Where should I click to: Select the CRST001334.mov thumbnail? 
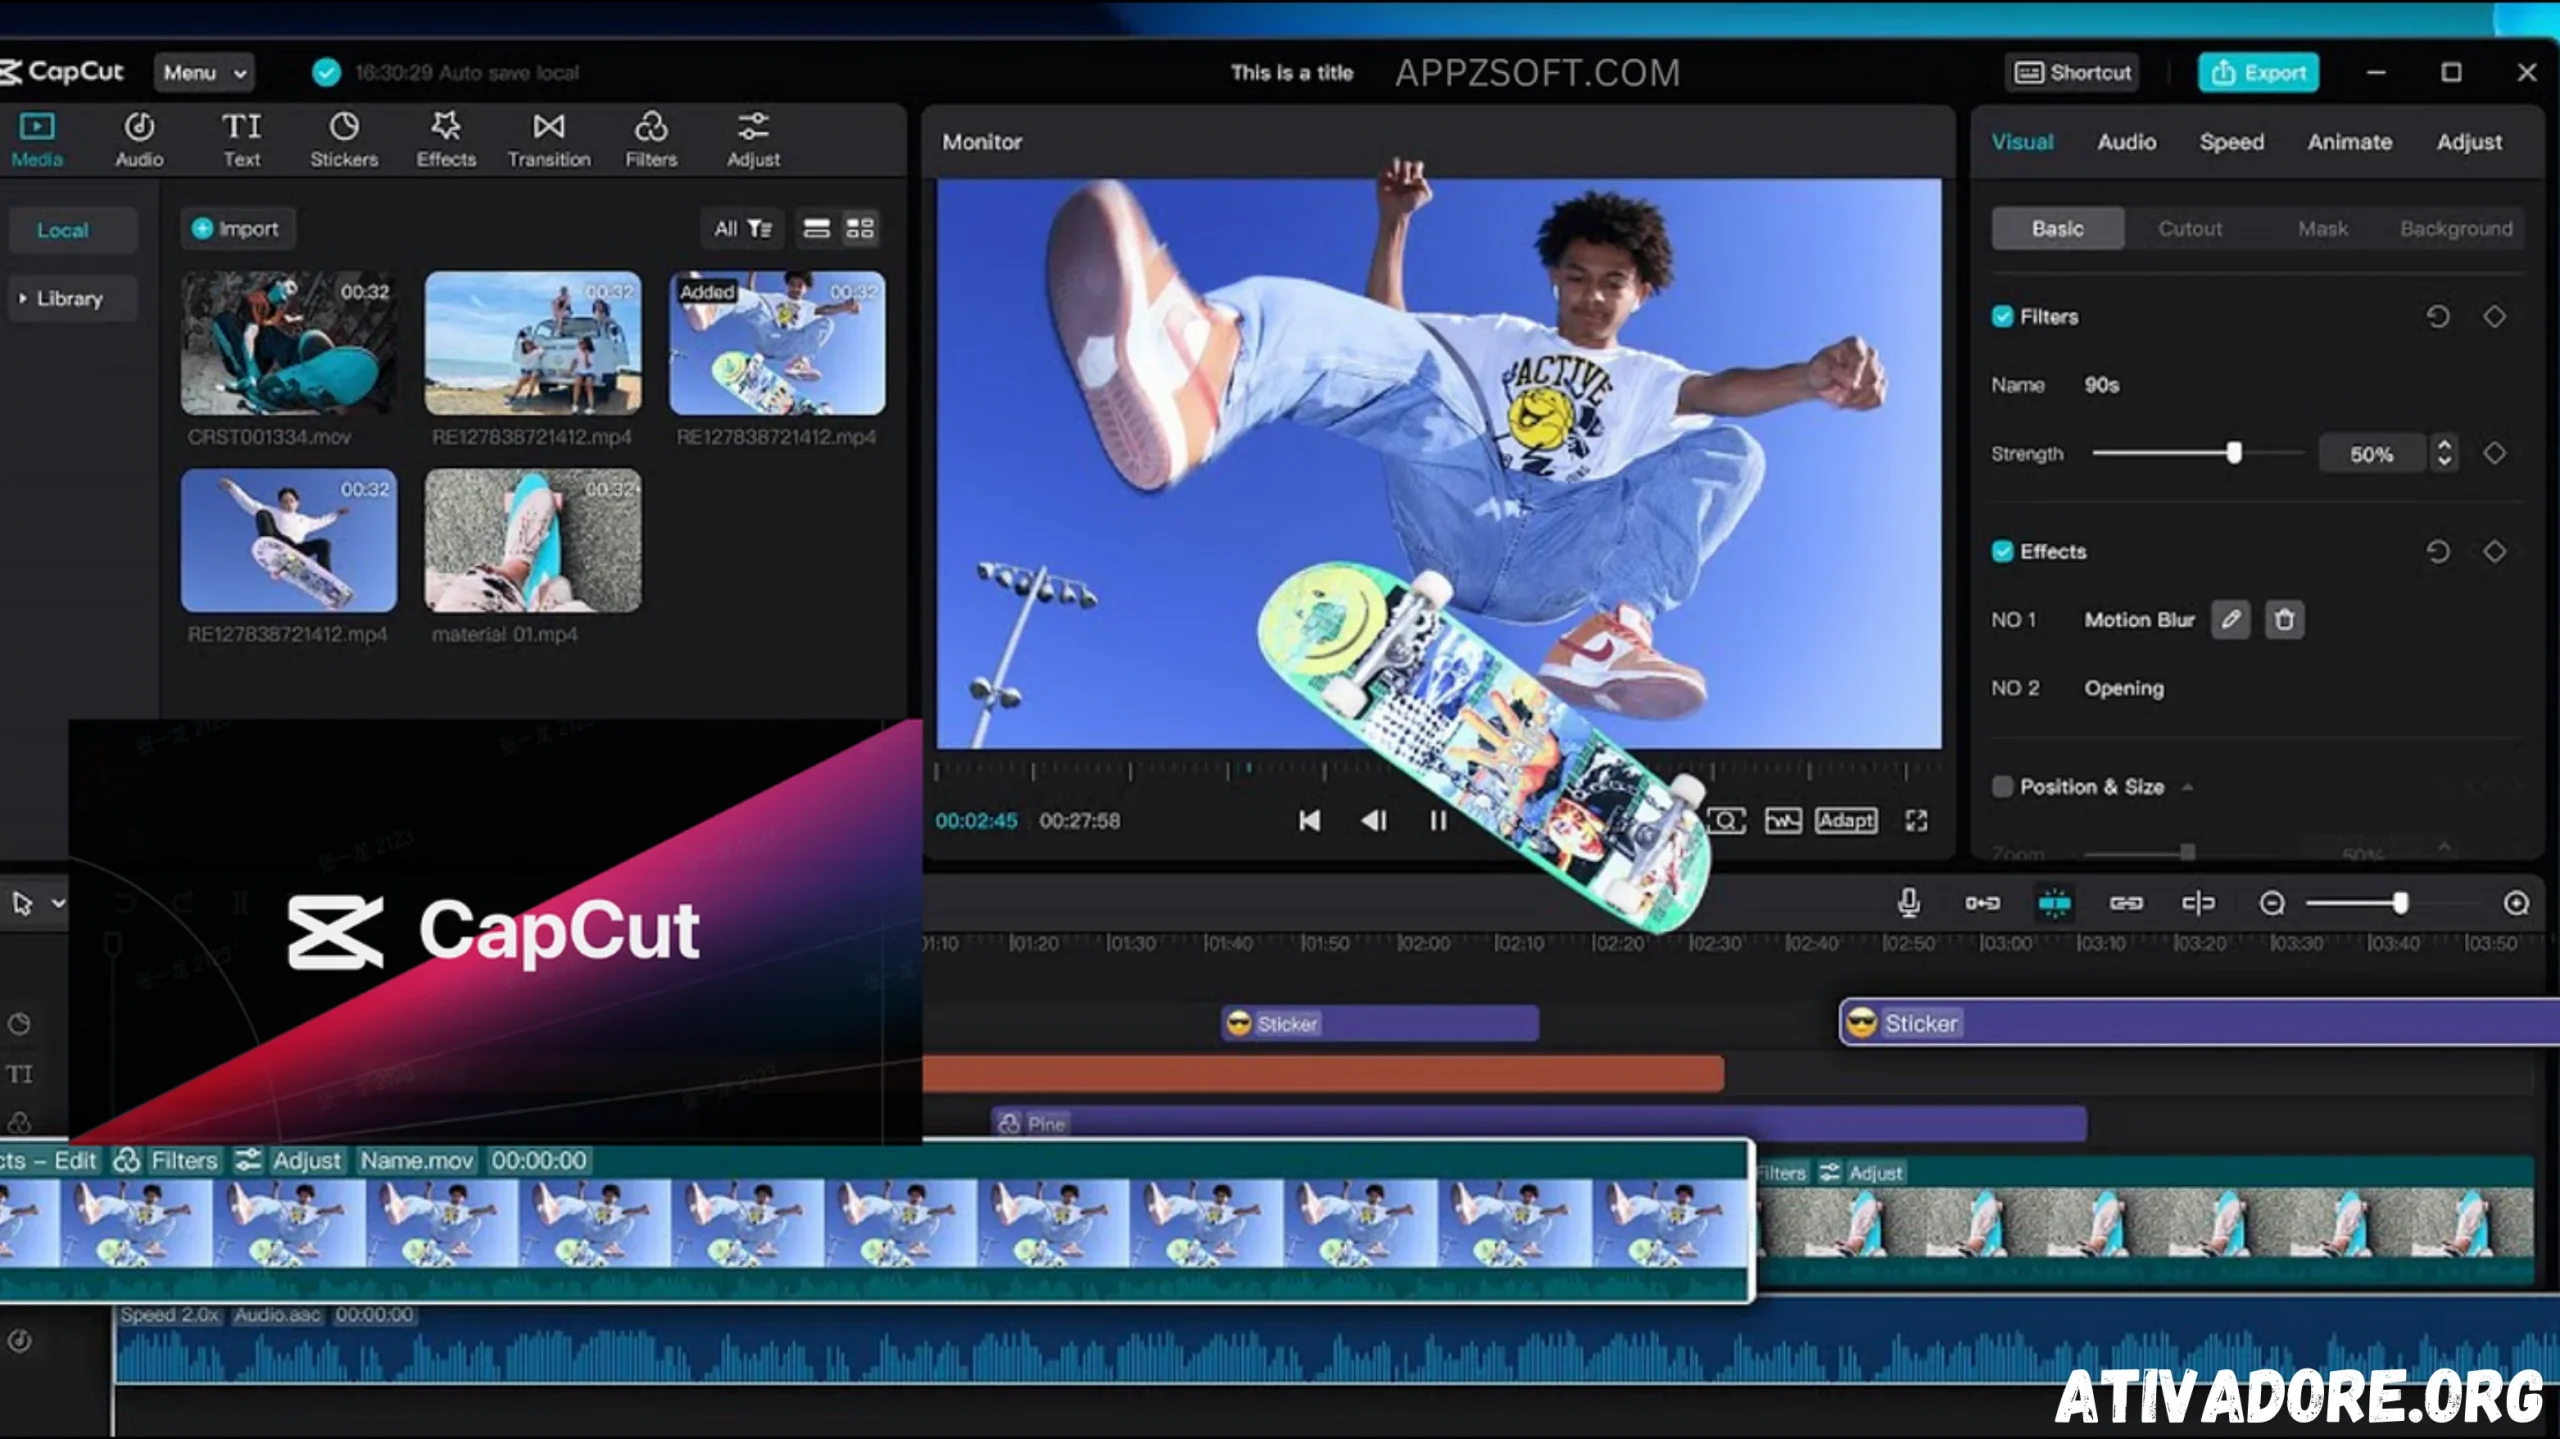[x=289, y=343]
